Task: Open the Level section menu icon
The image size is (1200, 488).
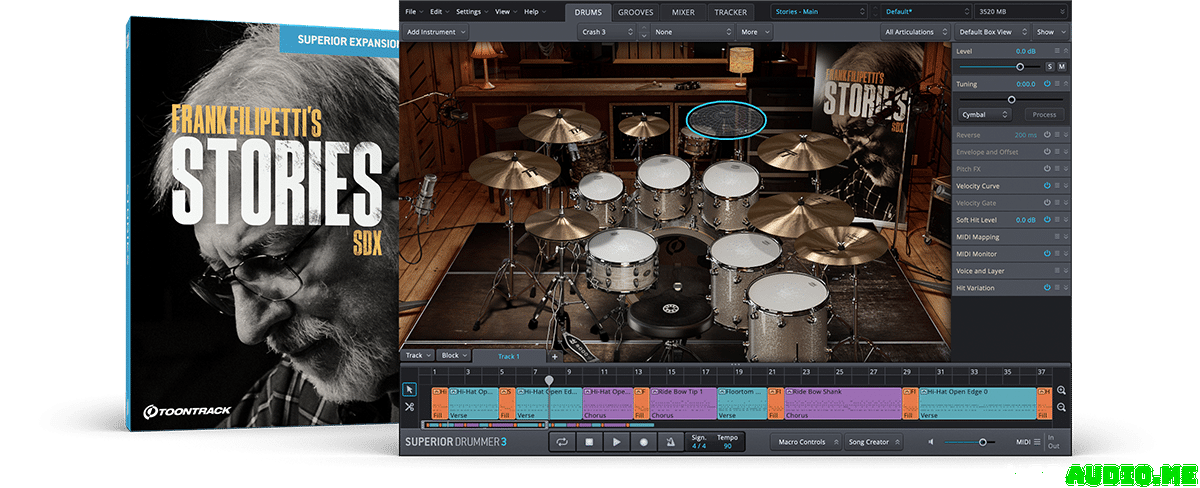Action: tap(1057, 51)
